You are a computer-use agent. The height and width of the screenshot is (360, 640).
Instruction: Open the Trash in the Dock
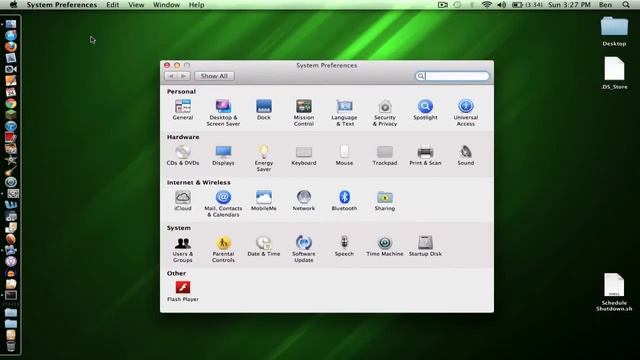pyautogui.click(x=11, y=346)
